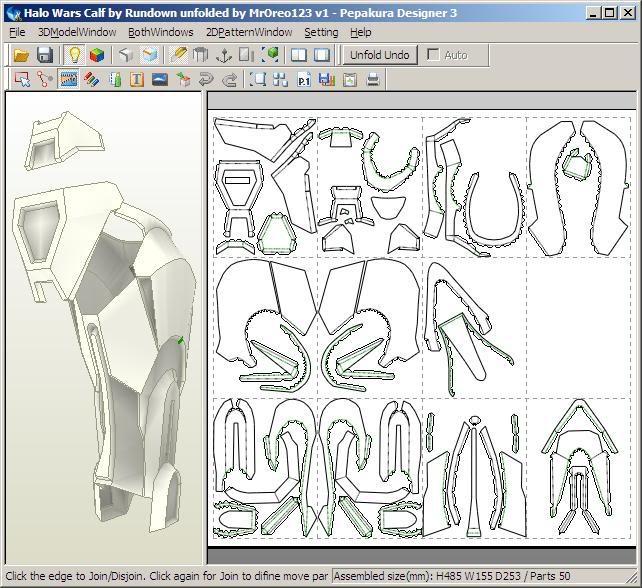The width and height of the screenshot is (642, 588).
Task: Open the 2DPatternWindow menu
Action: (x=249, y=32)
